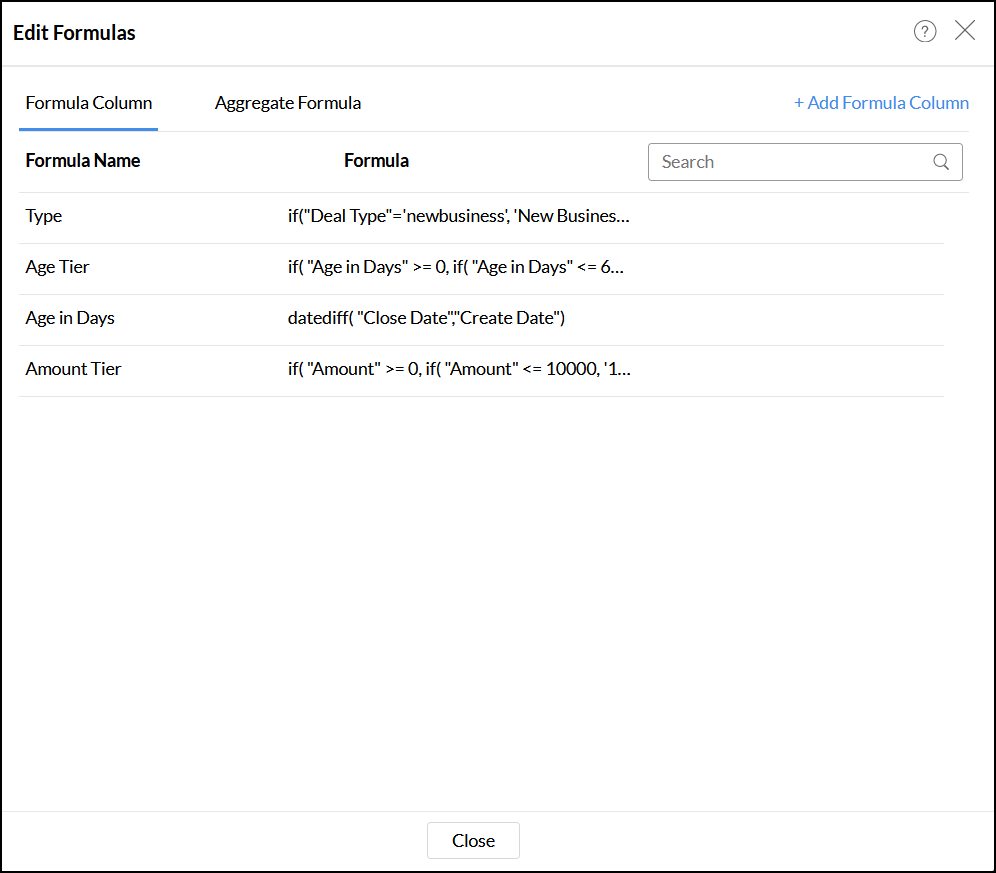Close the Edit Formulas dialog with X

tap(965, 31)
